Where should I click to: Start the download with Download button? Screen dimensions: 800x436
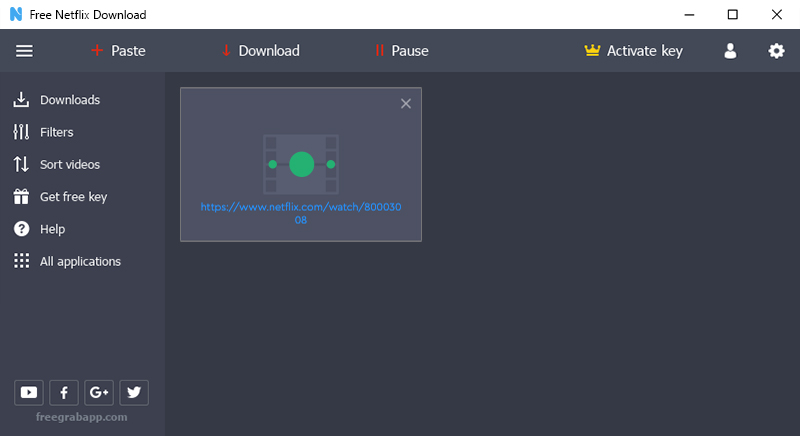(261, 51)
